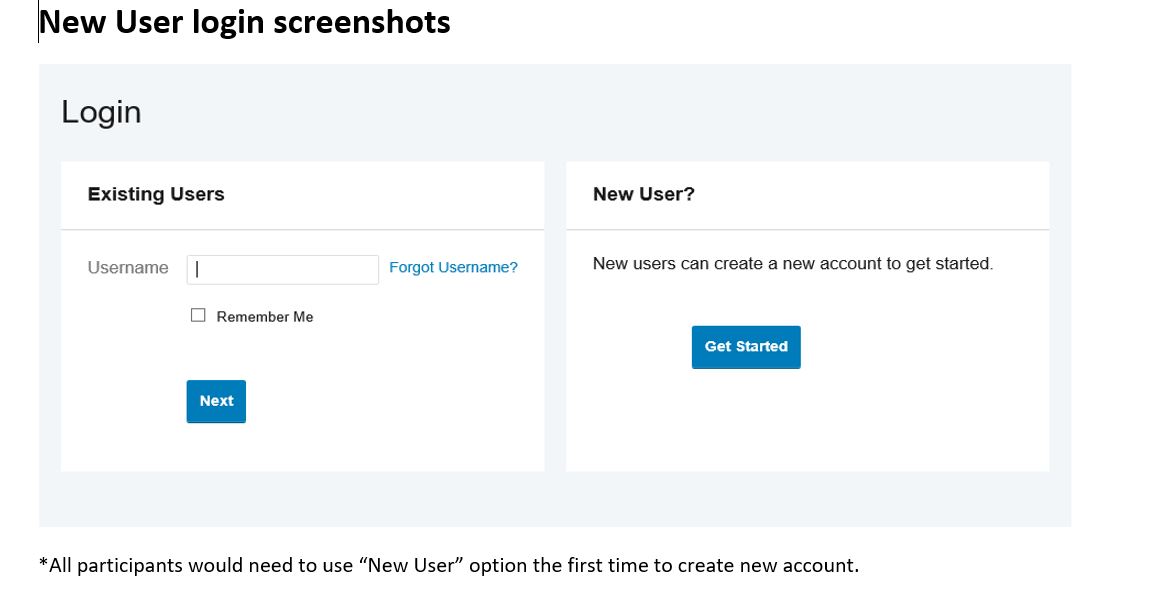Click Get Started to create an account

click(746, 347)
